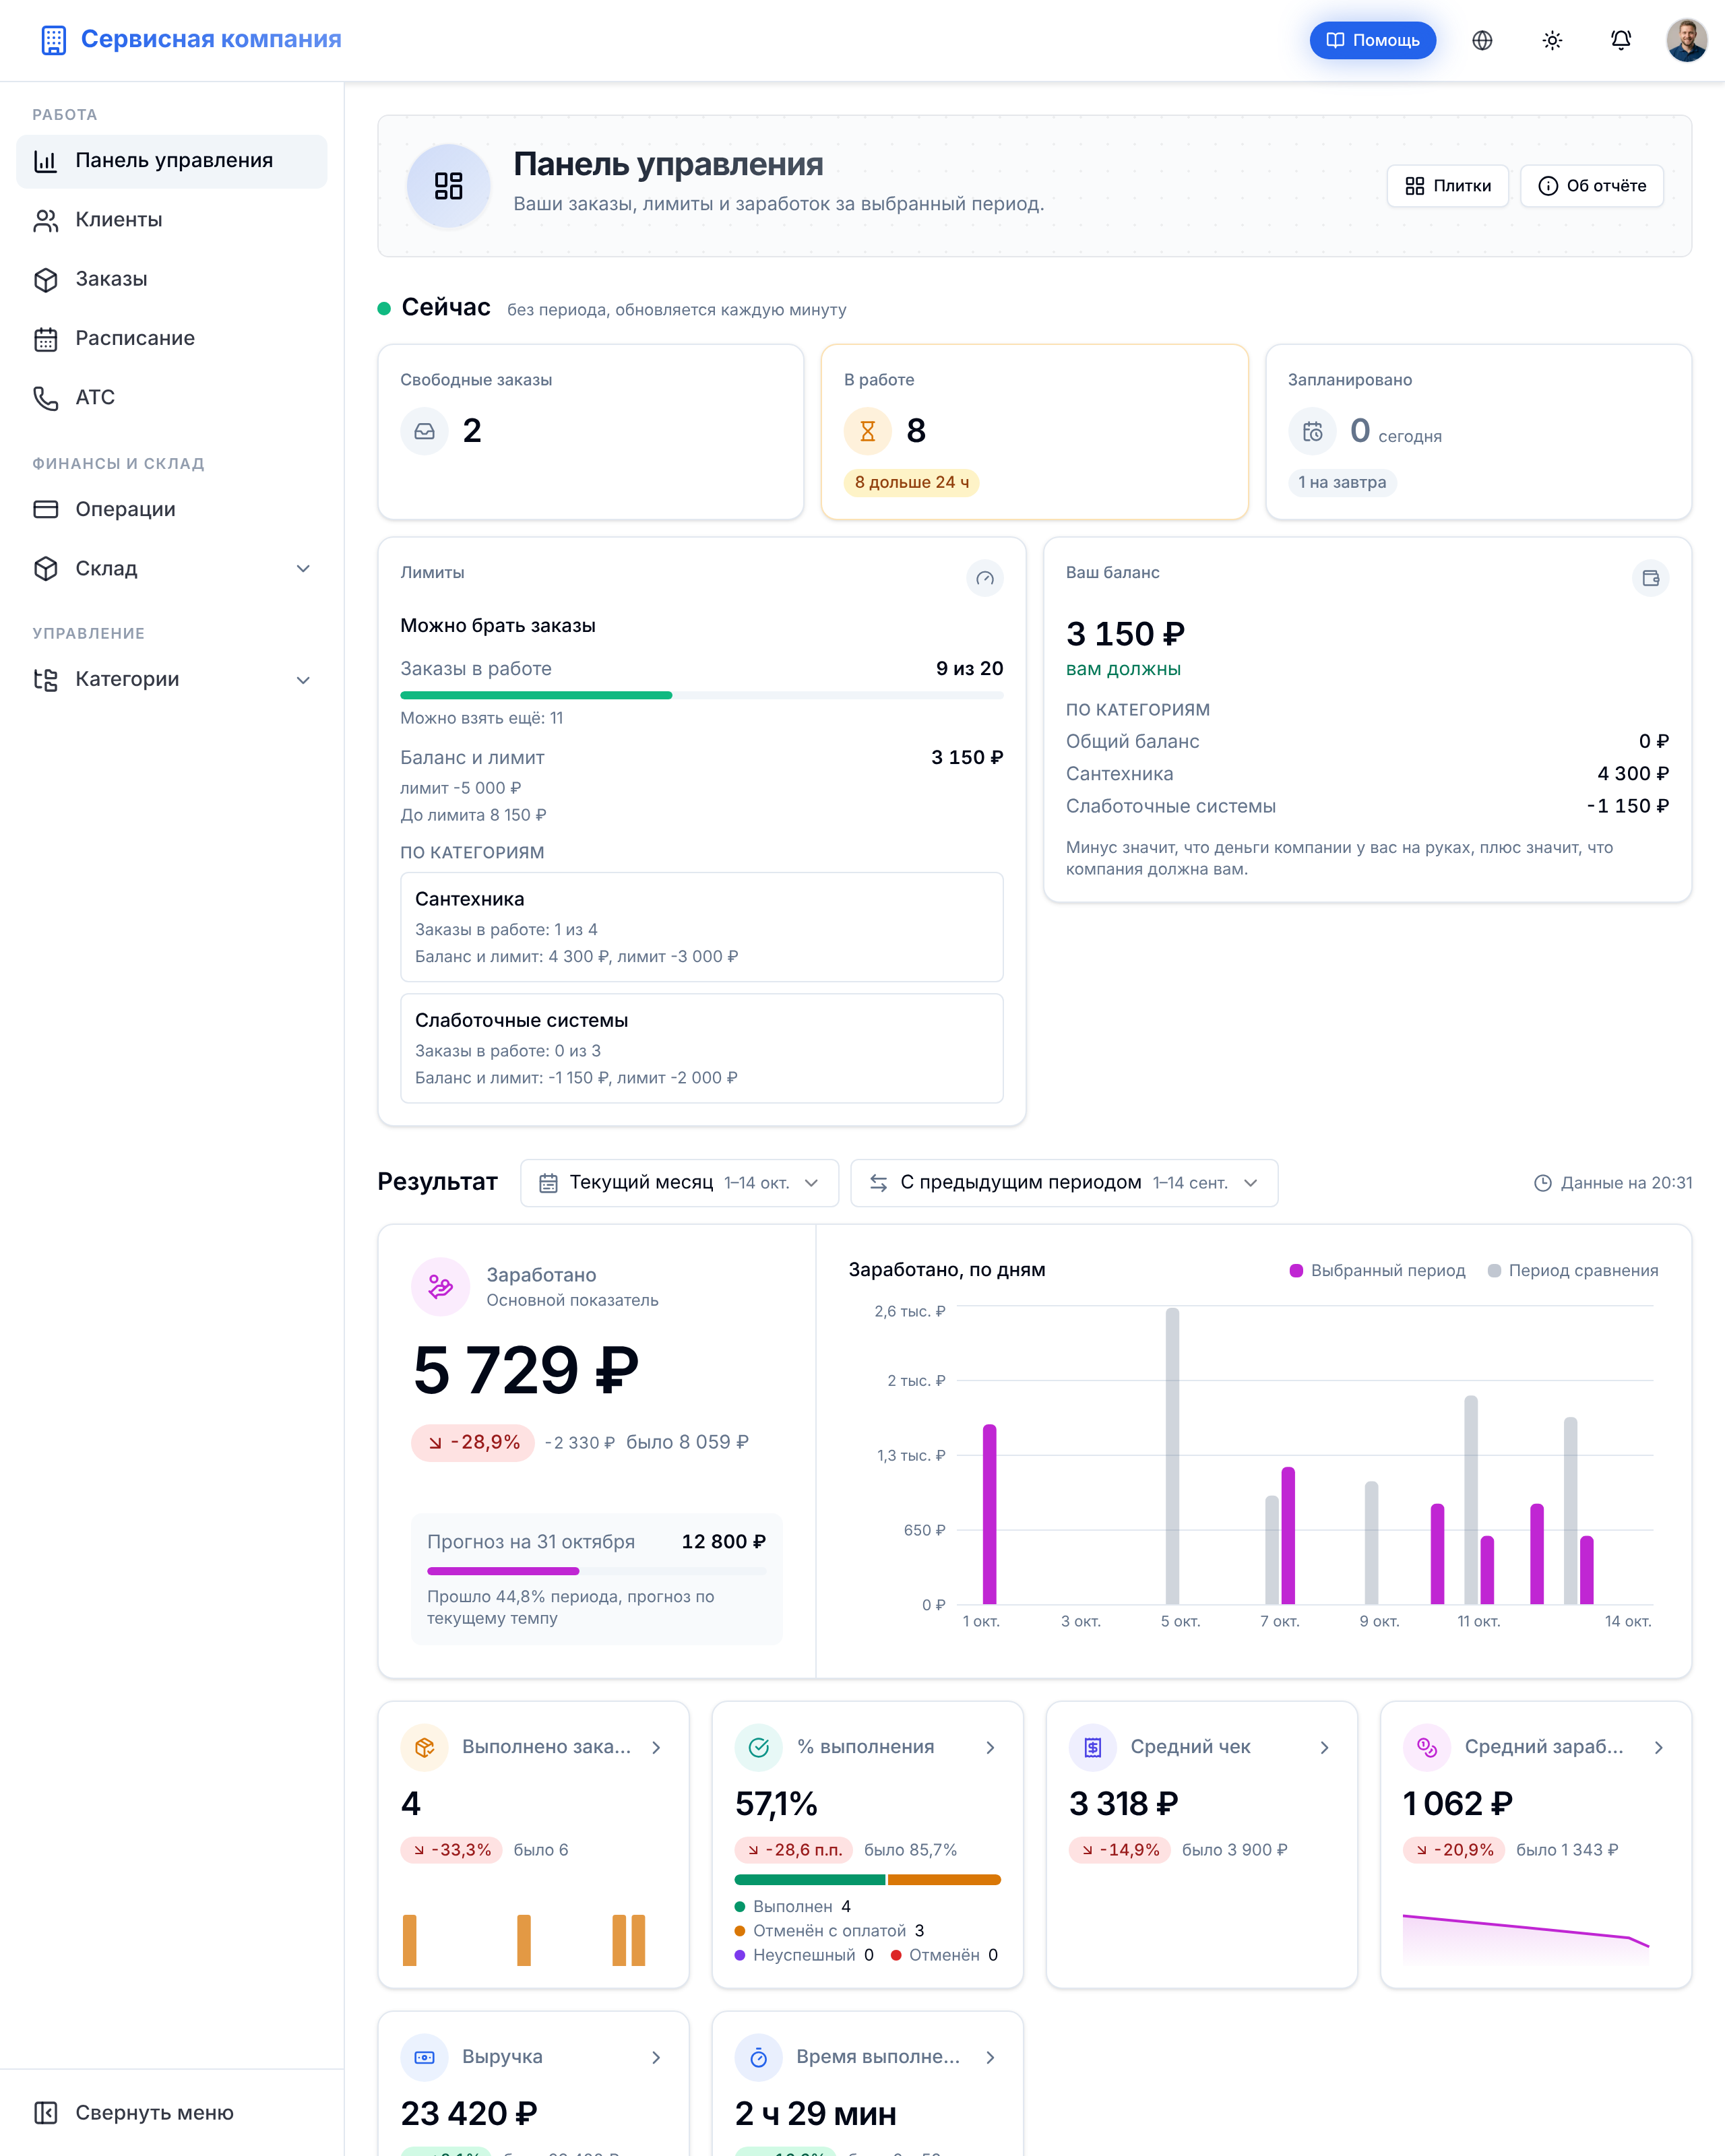Go to Клиенты section

[172, 220]
